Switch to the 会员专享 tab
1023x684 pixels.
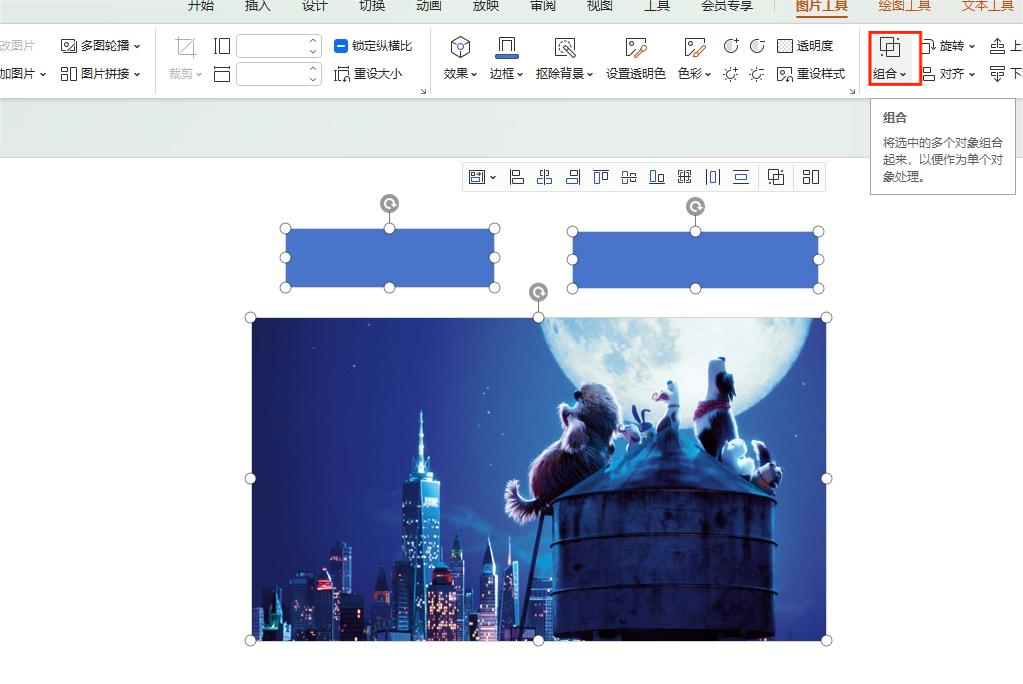727,6
